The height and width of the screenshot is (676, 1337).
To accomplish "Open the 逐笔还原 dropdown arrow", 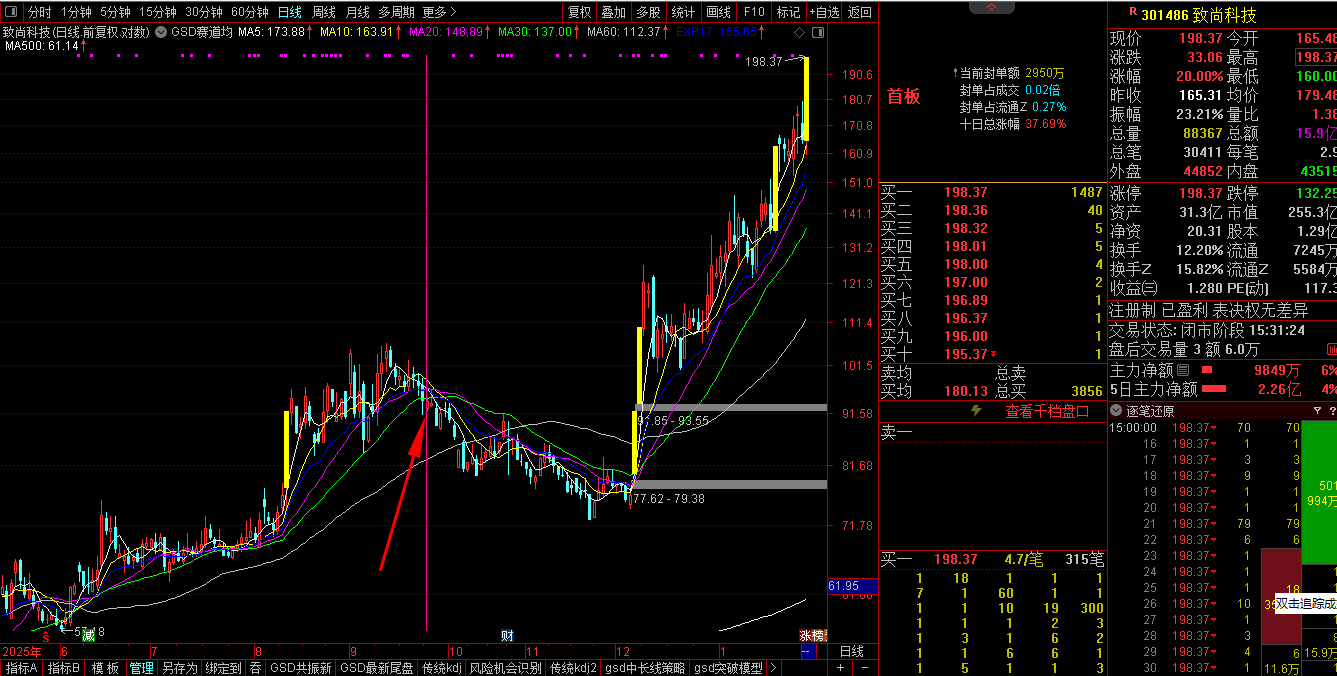I will click(x=1117, y=411).
